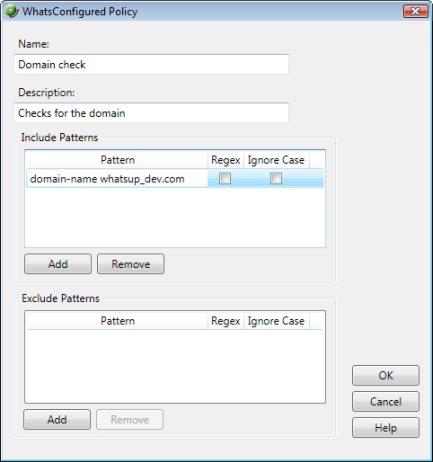The height and width of the screenshot is (462, 433).
Task: Open Help for the policy dialog
Action: click(386, 428)
